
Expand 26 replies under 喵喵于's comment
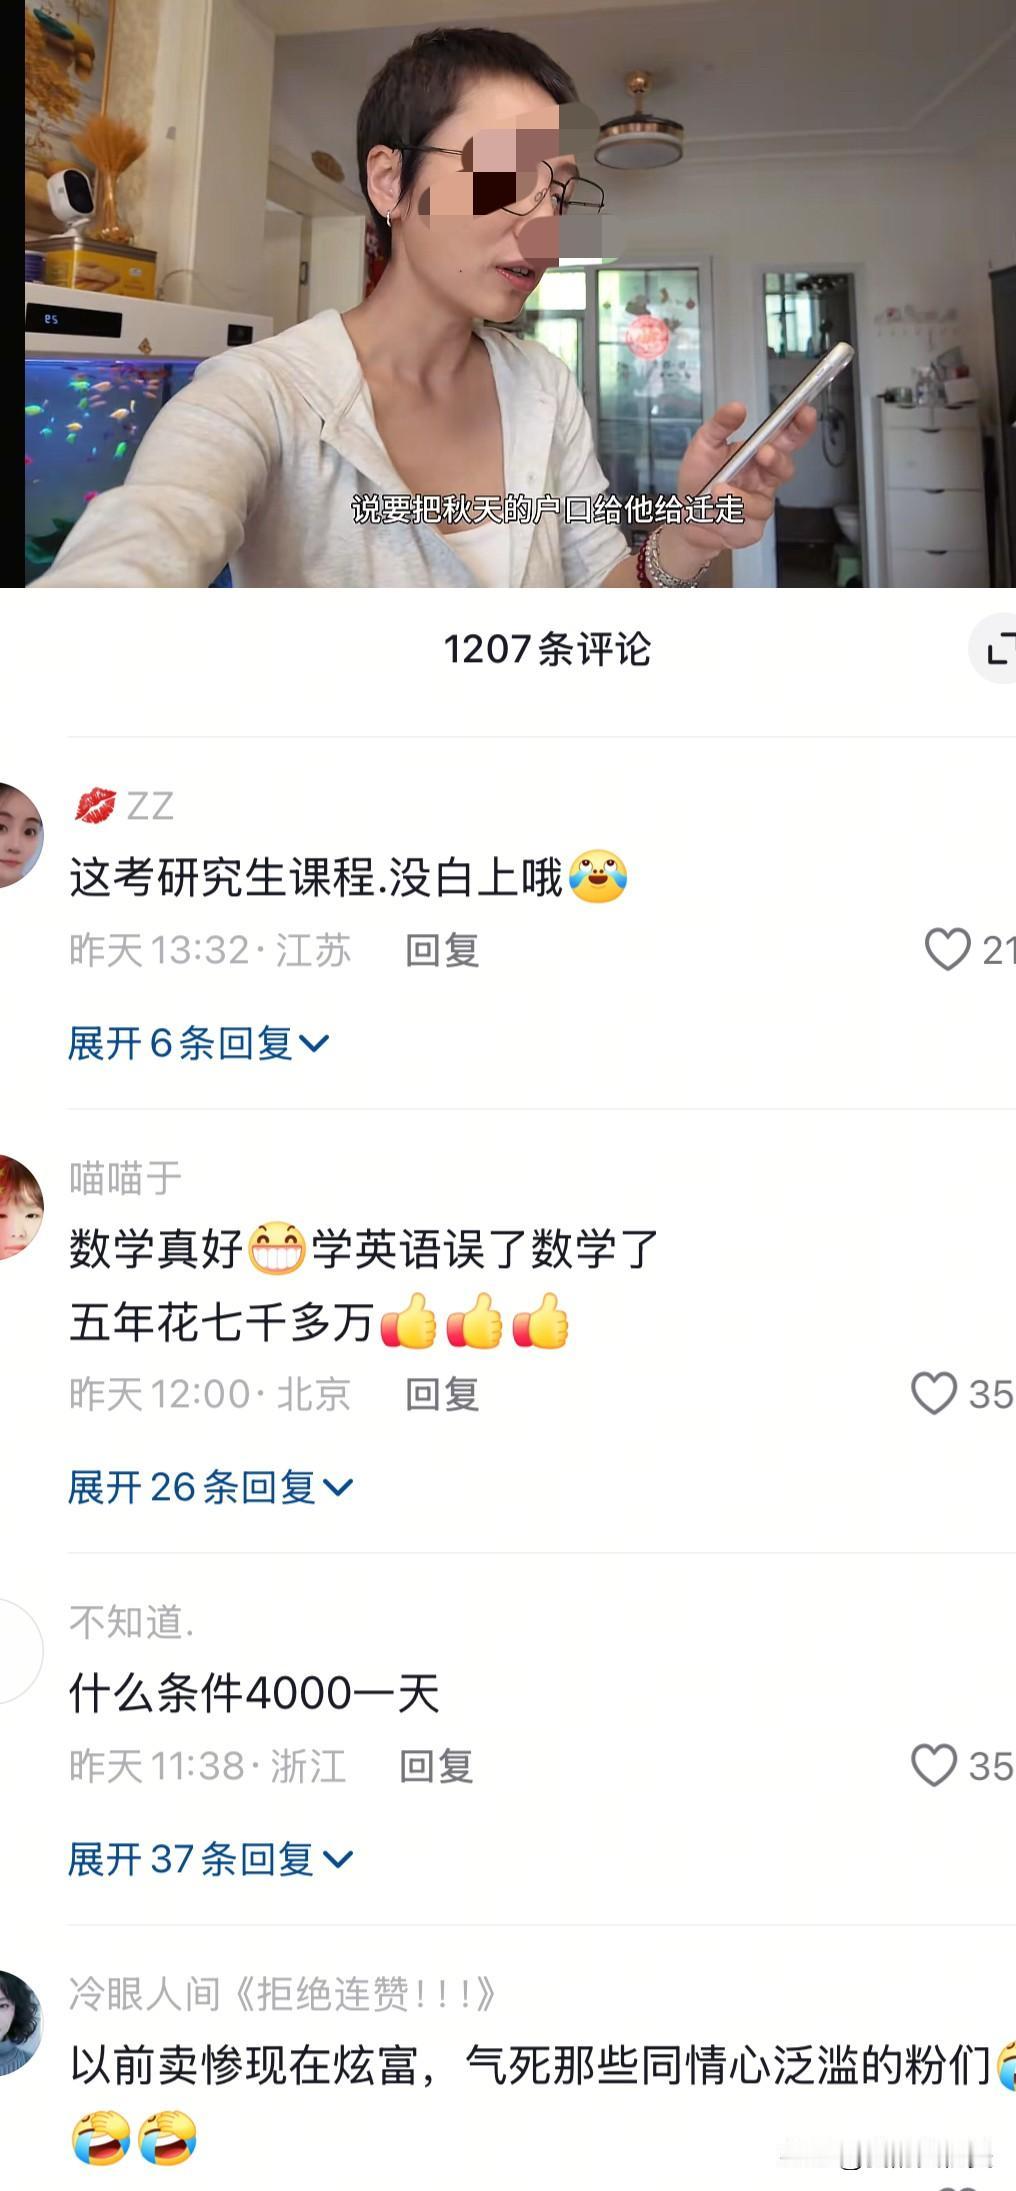pos(210,1487)
